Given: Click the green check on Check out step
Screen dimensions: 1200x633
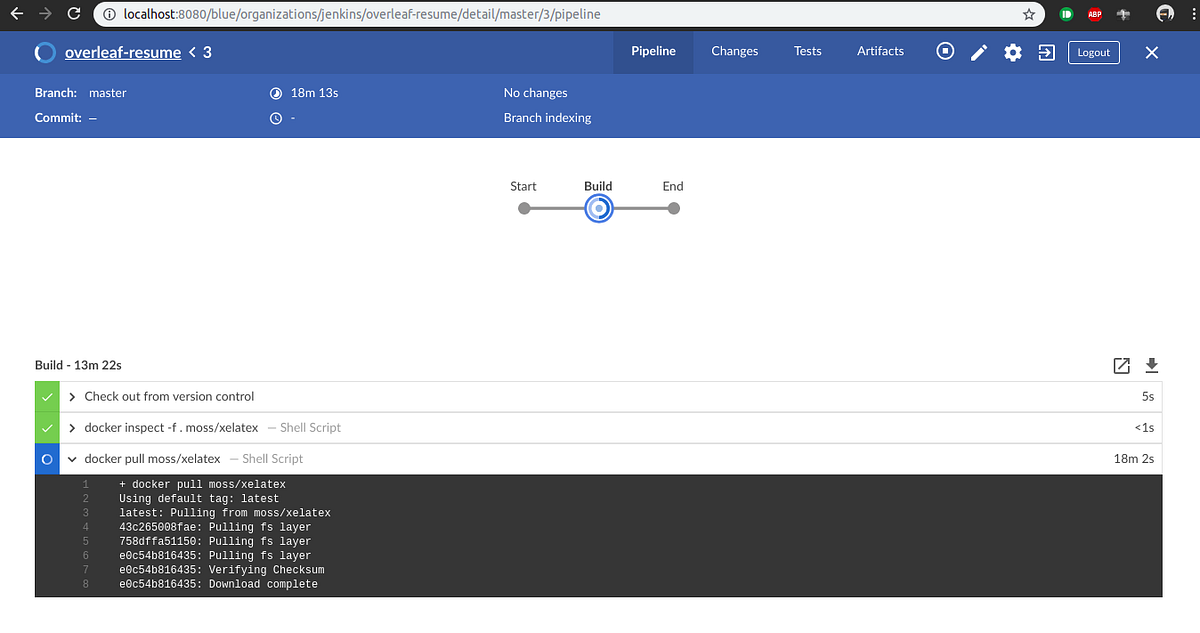Looking at the screenshot, I should (47, 397).
